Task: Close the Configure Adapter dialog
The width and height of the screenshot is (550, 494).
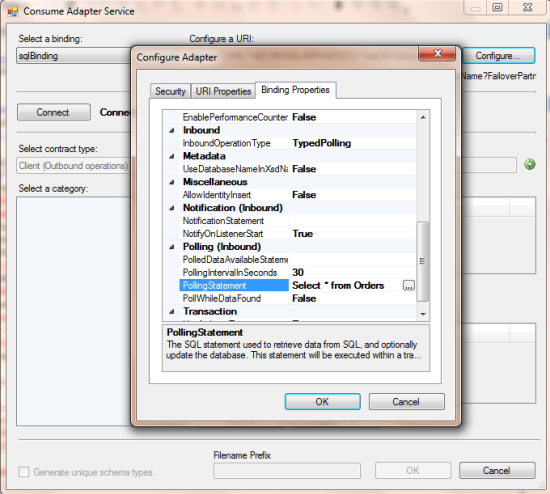Action: pyautogui.click(x=437, y=54)
